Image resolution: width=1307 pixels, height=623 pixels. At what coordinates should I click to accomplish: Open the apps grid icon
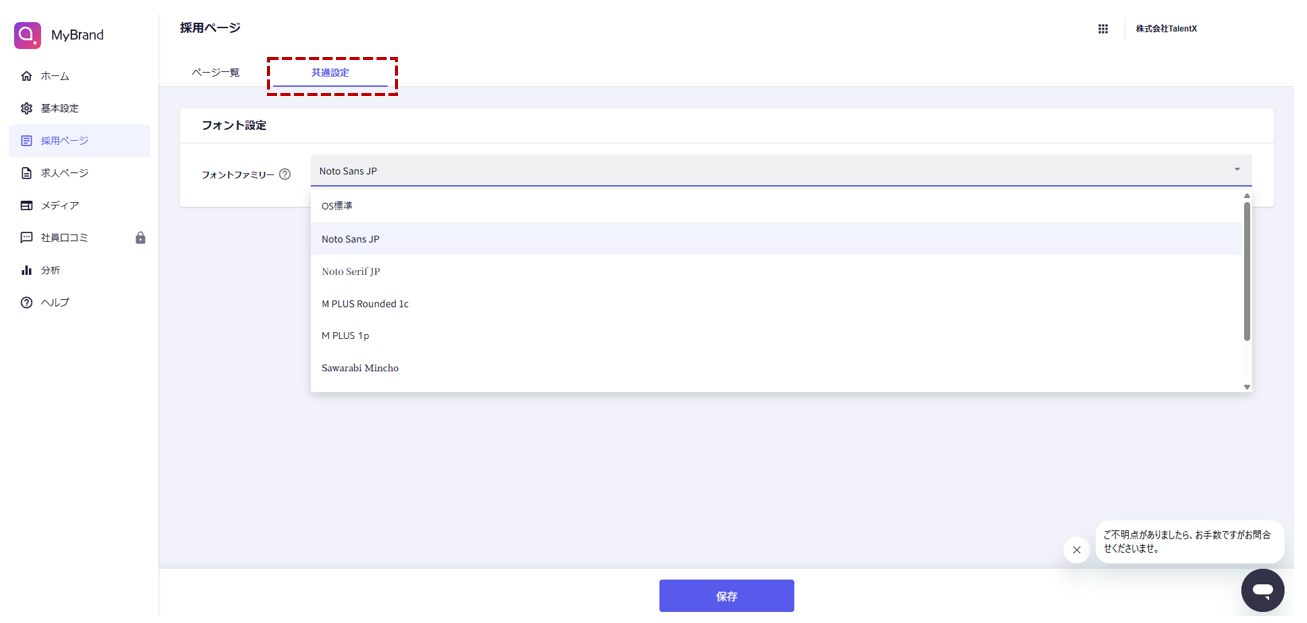1103,29
